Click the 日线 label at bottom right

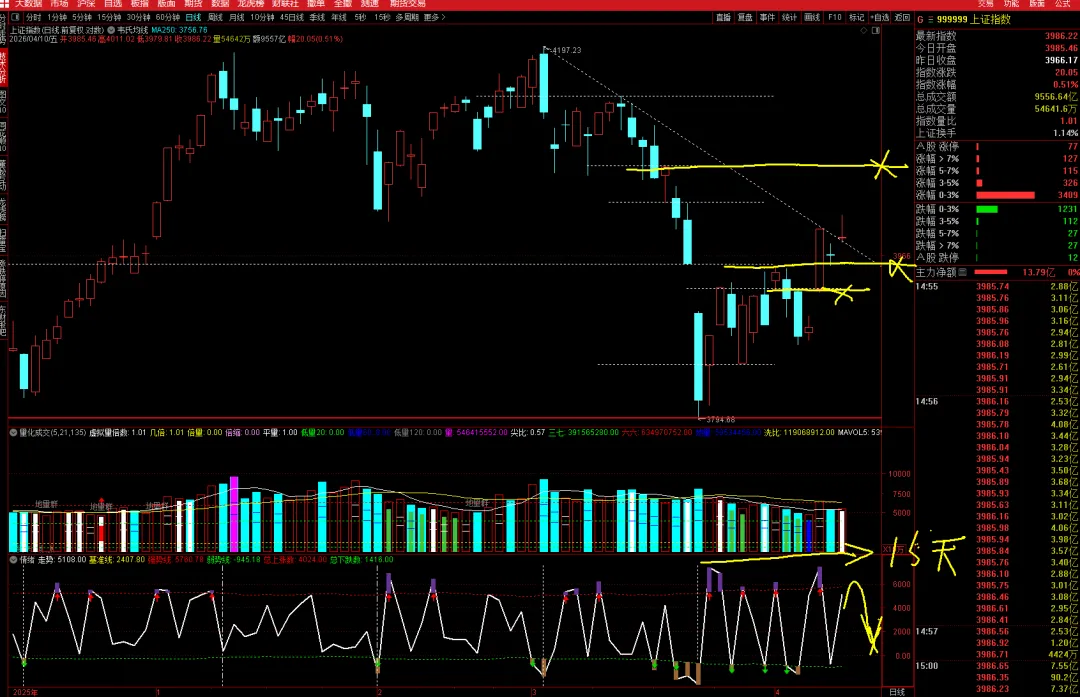pyautogui.click(x=897, y=691)
